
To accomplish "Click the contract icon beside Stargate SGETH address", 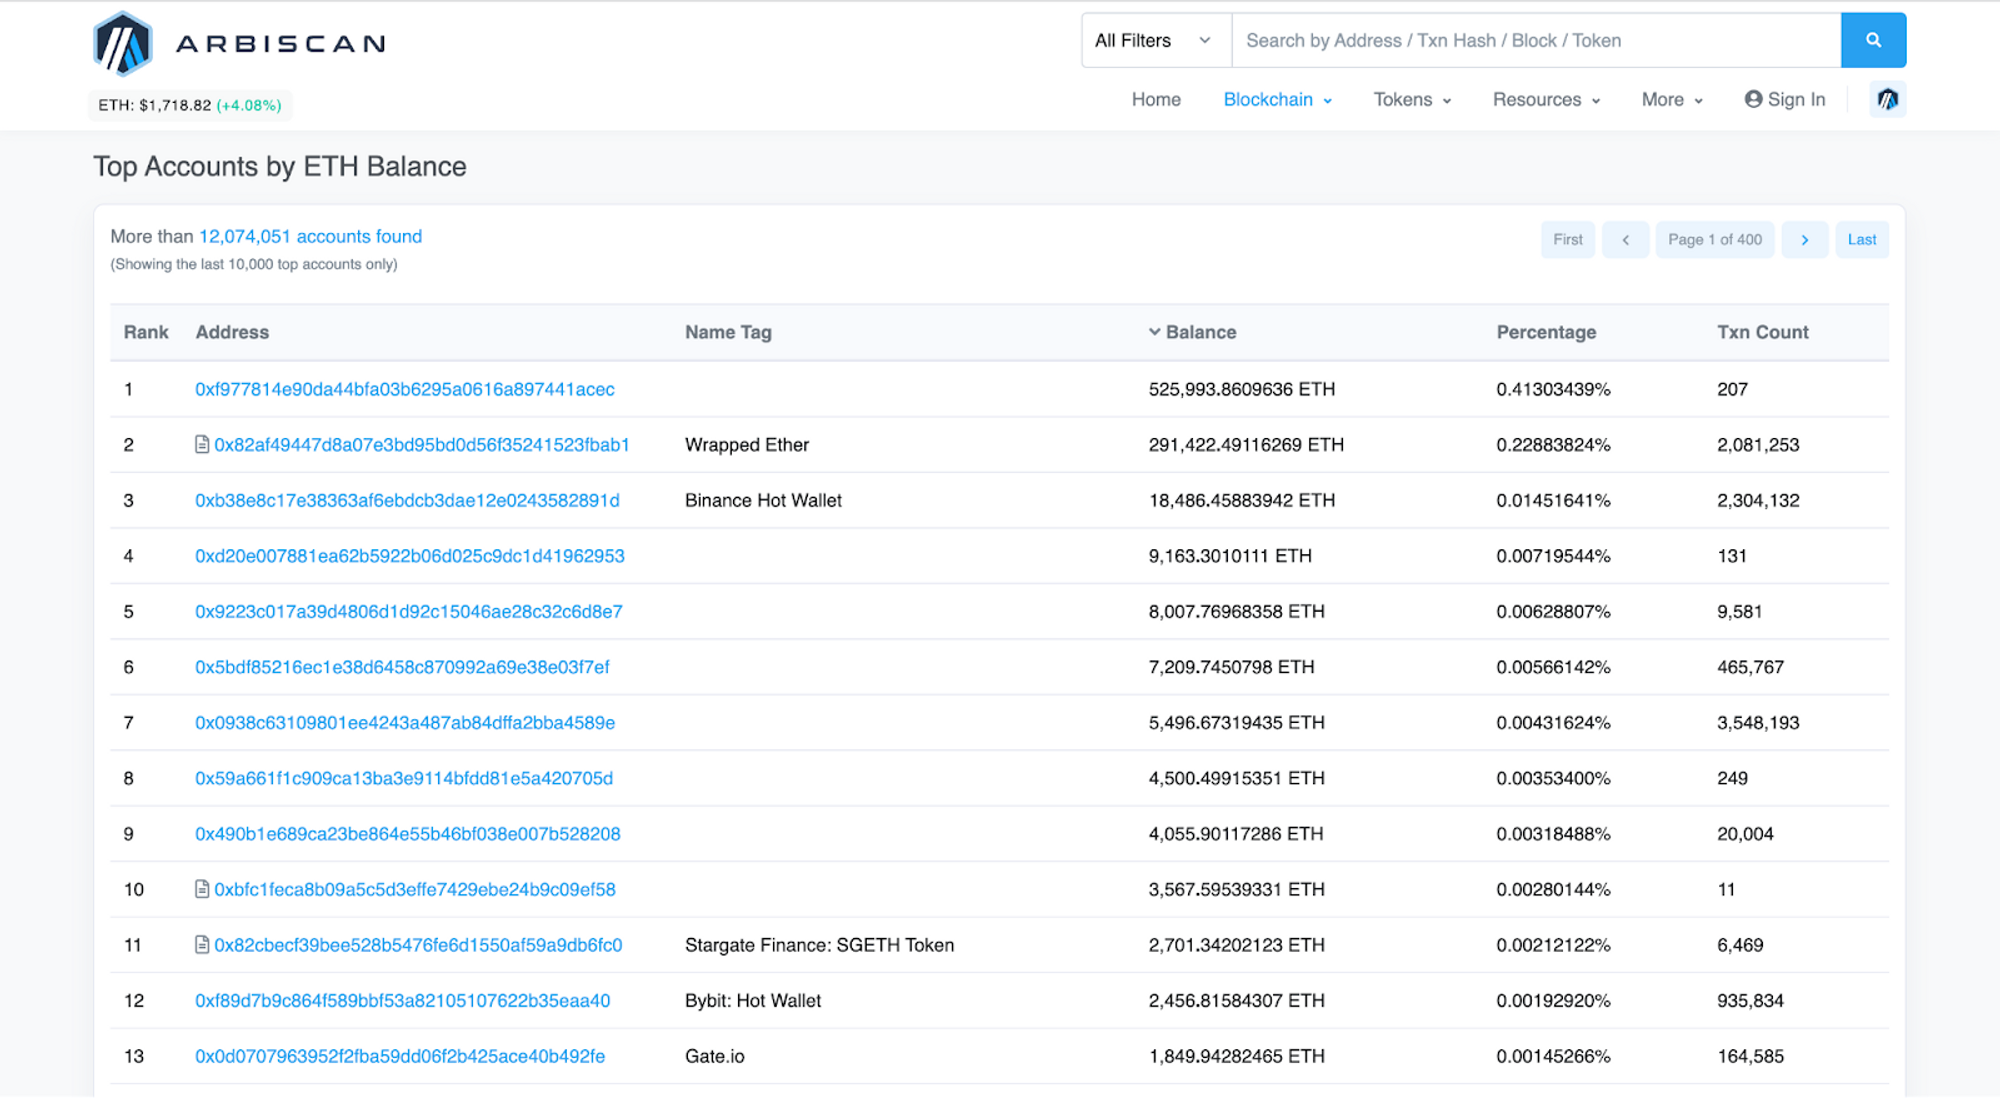I will [x=202, y=945].
